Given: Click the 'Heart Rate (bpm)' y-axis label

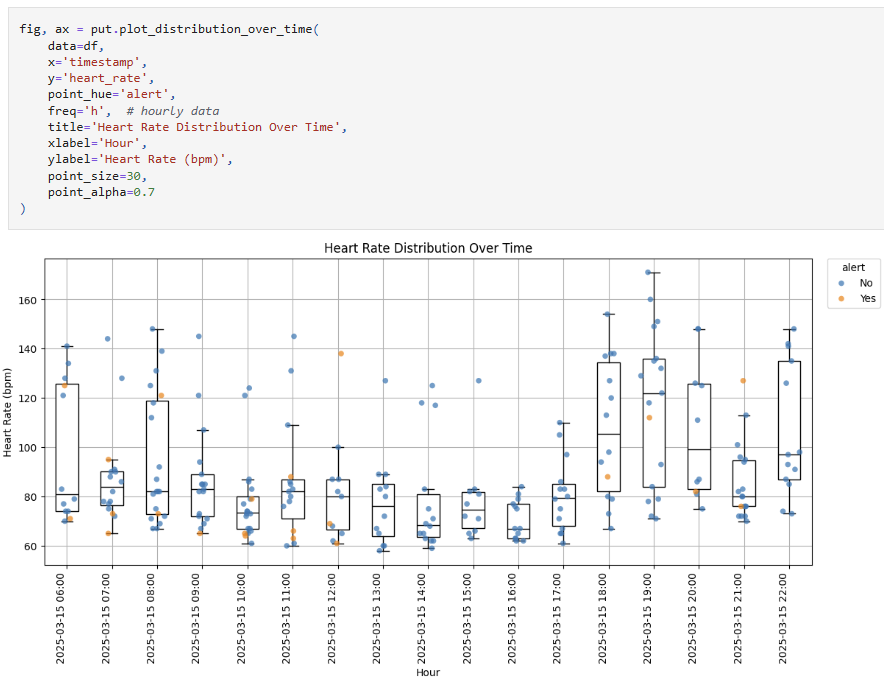Looking at the screenshot, I should [9, 412].
